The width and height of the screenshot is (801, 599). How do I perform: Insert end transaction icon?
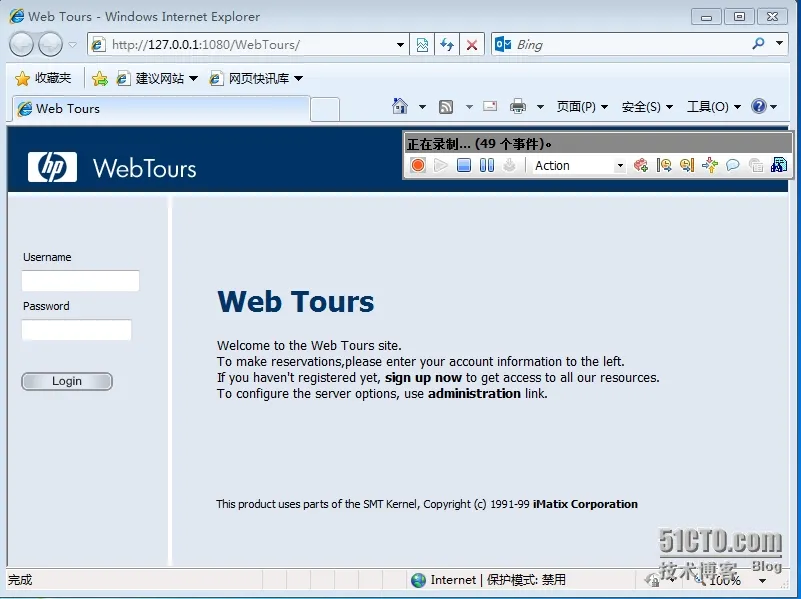point(687,165)
